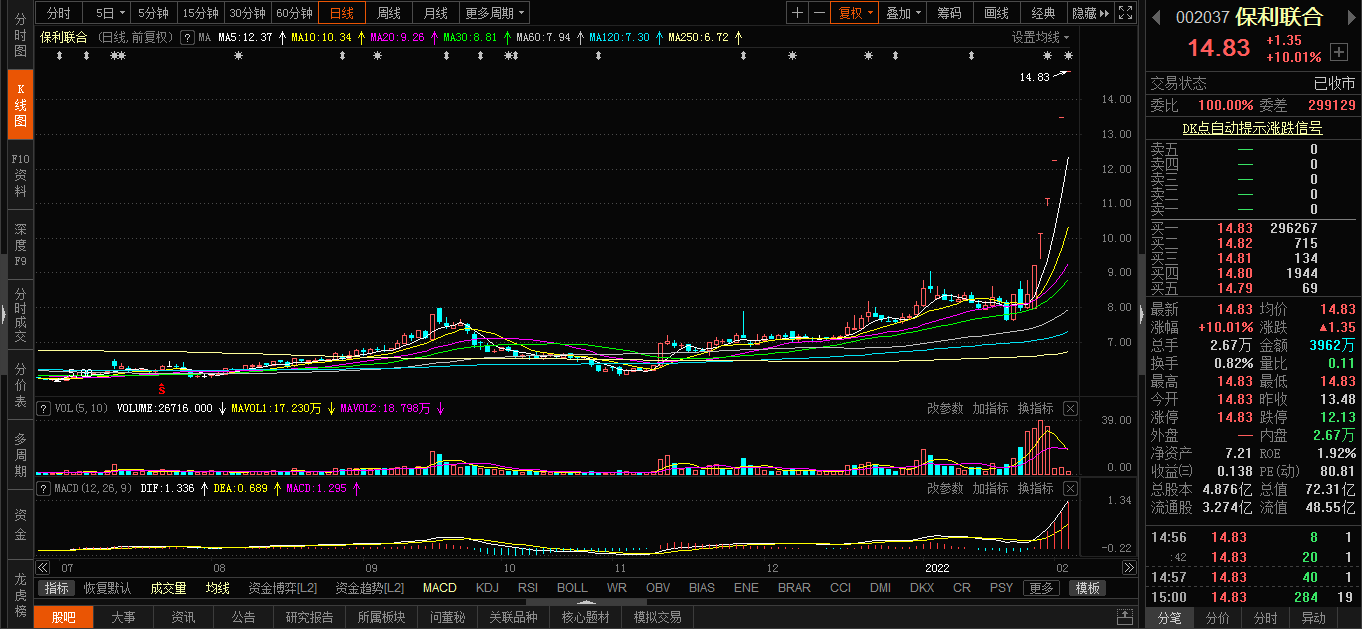Open the 设置均线 dropdown
The width and height of the screenshot is (1362, 629).
[1040, 37]
